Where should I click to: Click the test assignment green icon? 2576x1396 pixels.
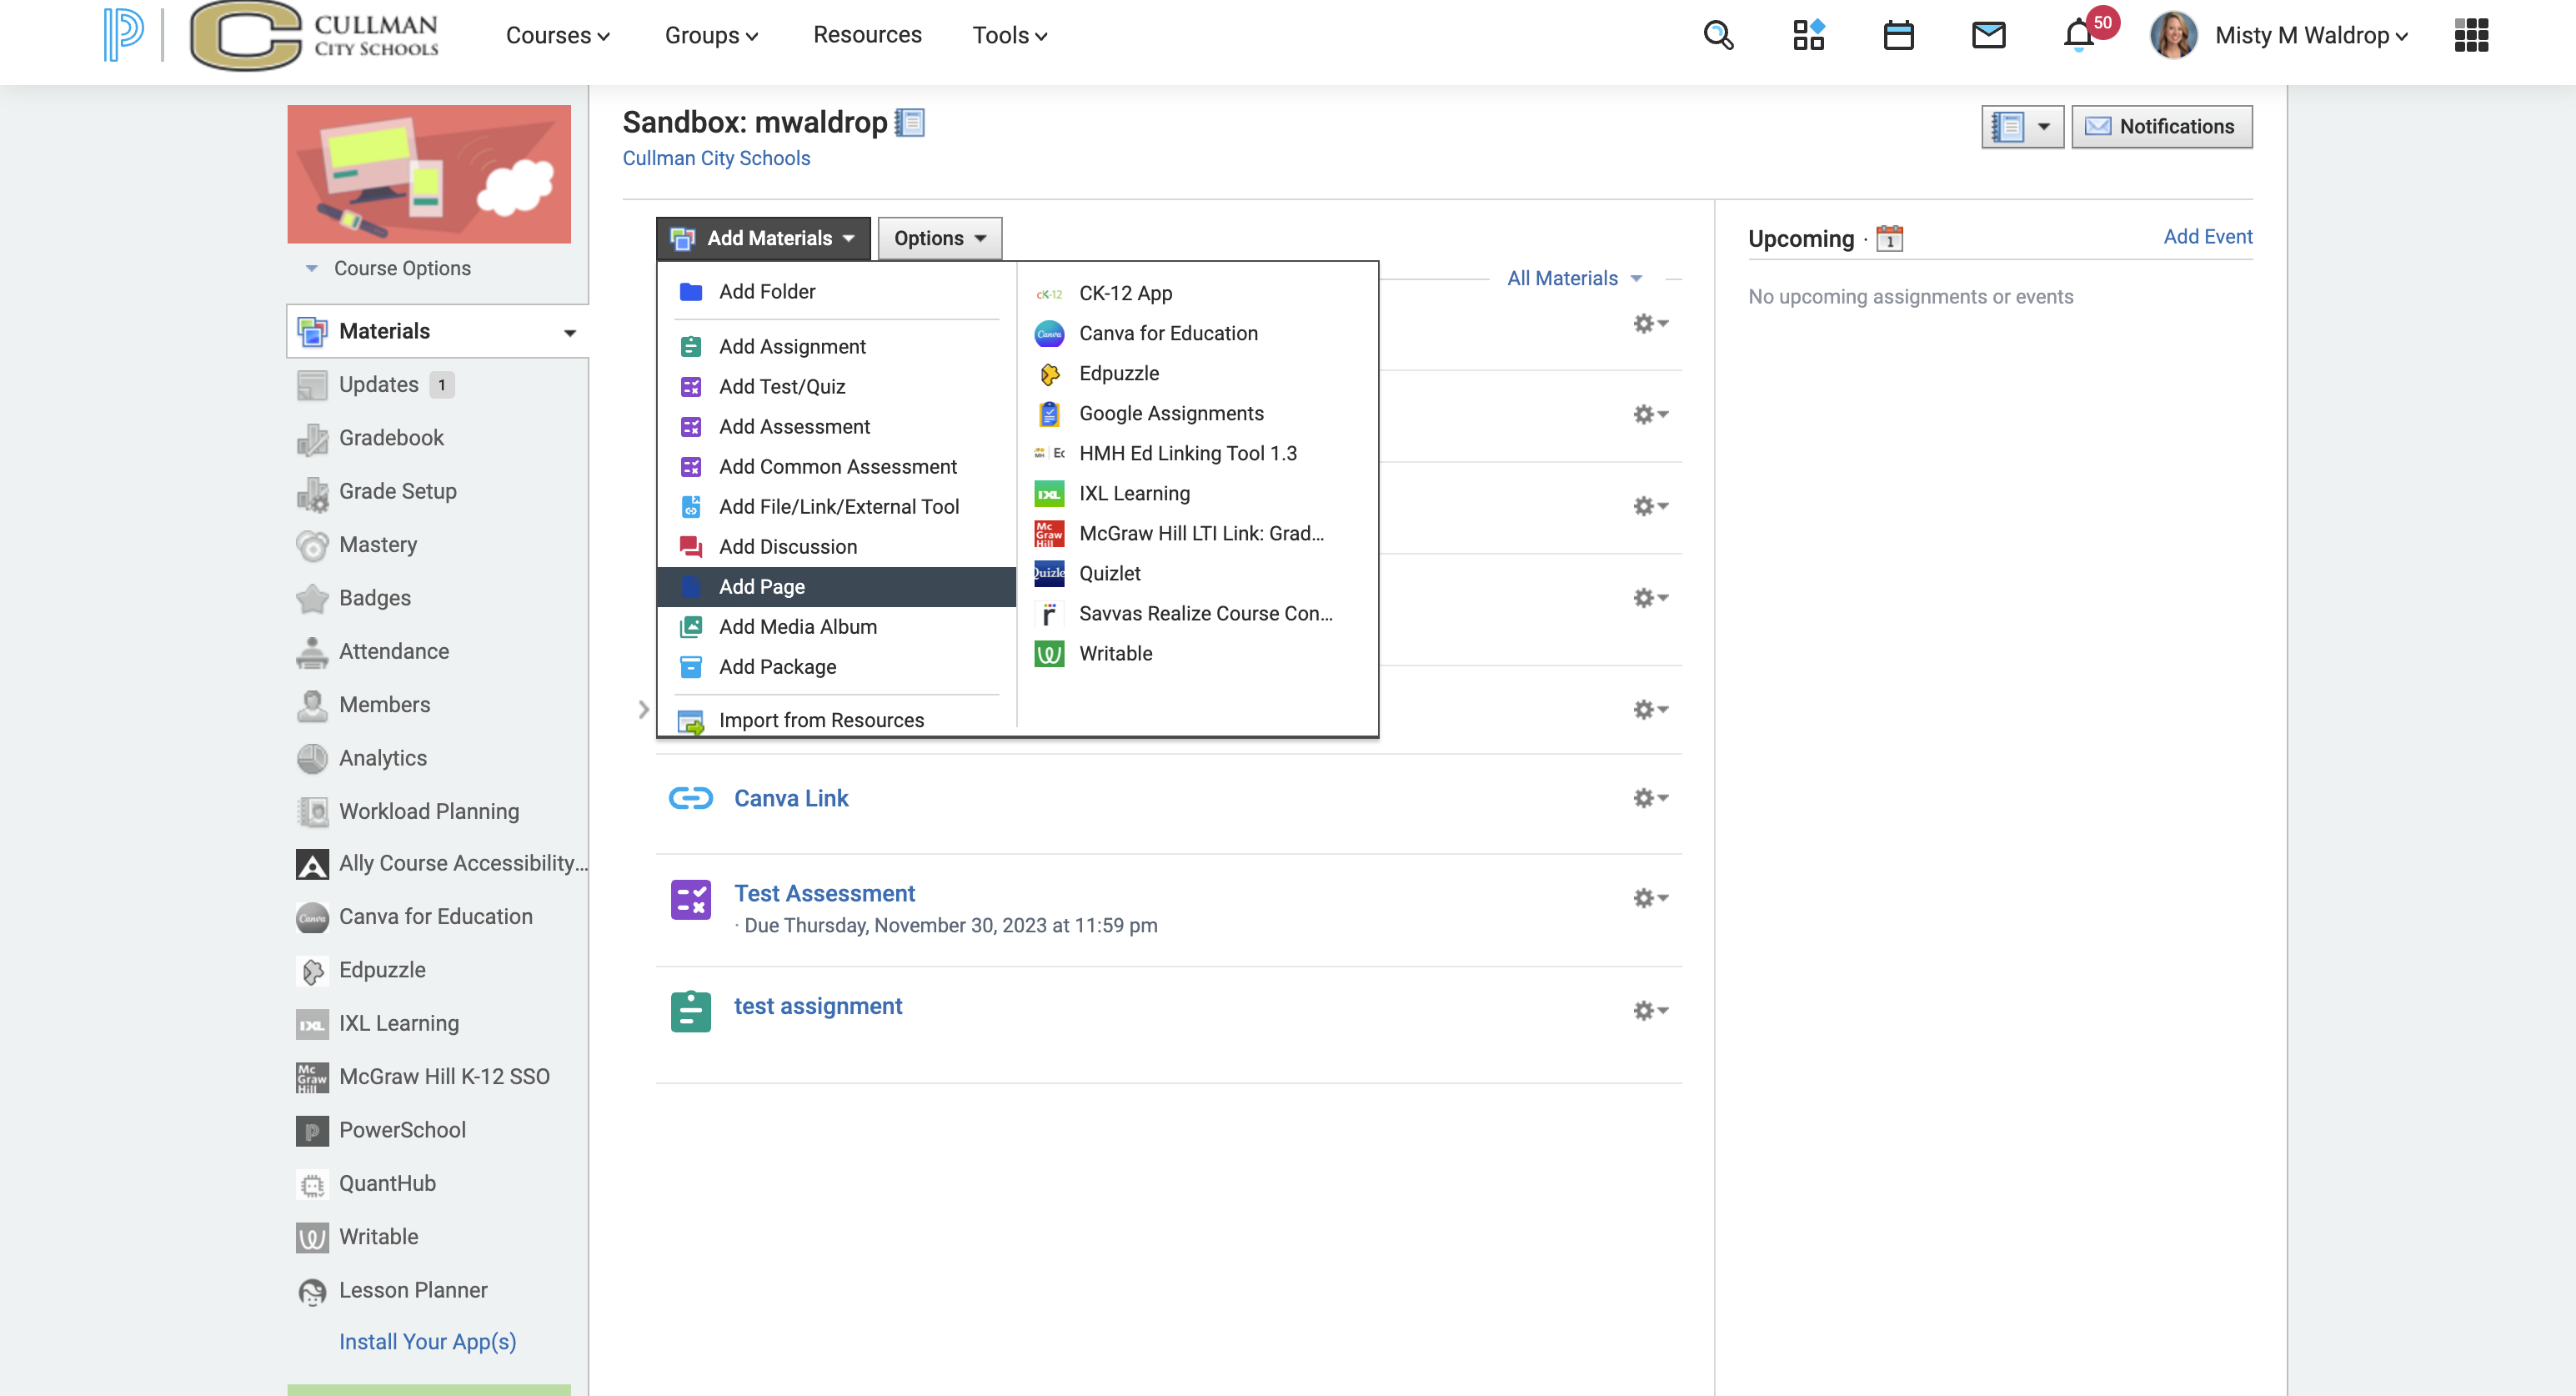coord(690,1011)
